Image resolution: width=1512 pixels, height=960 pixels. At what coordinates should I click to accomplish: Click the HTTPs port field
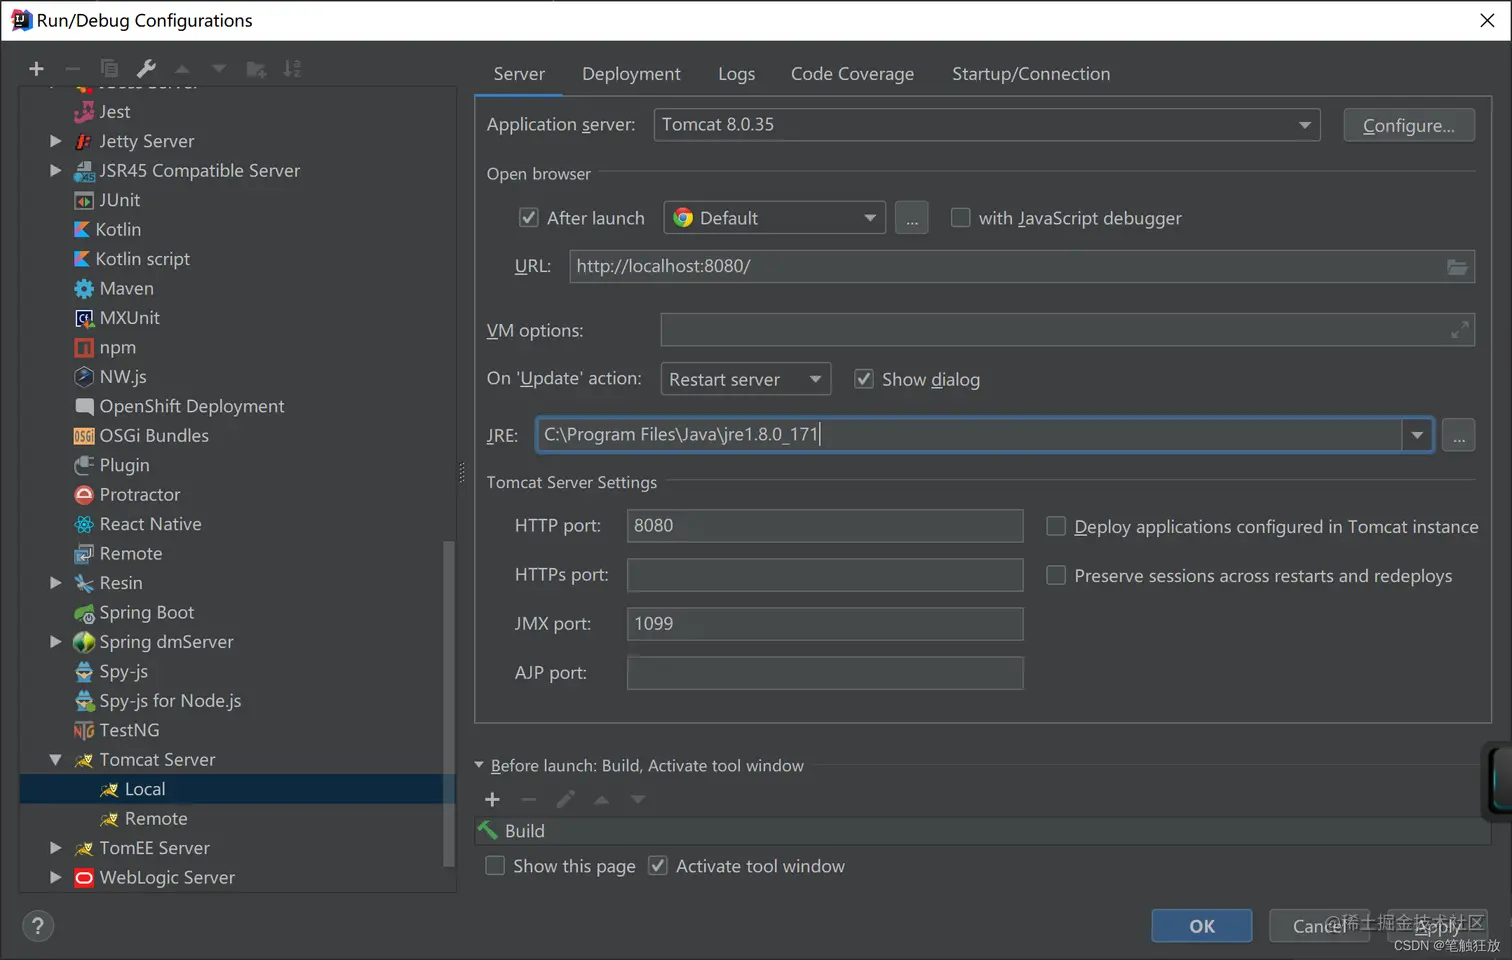point(825,575)
